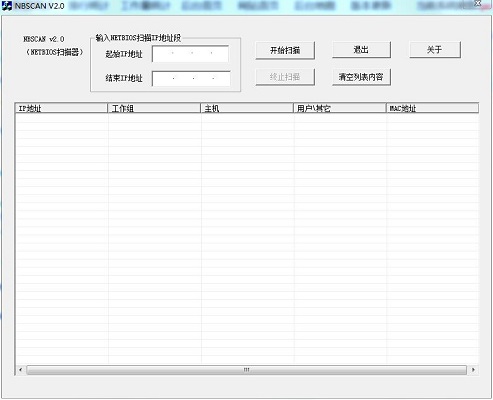Click the 主机 column header
The image size is (493, 400).
click(x=247, y=108)
